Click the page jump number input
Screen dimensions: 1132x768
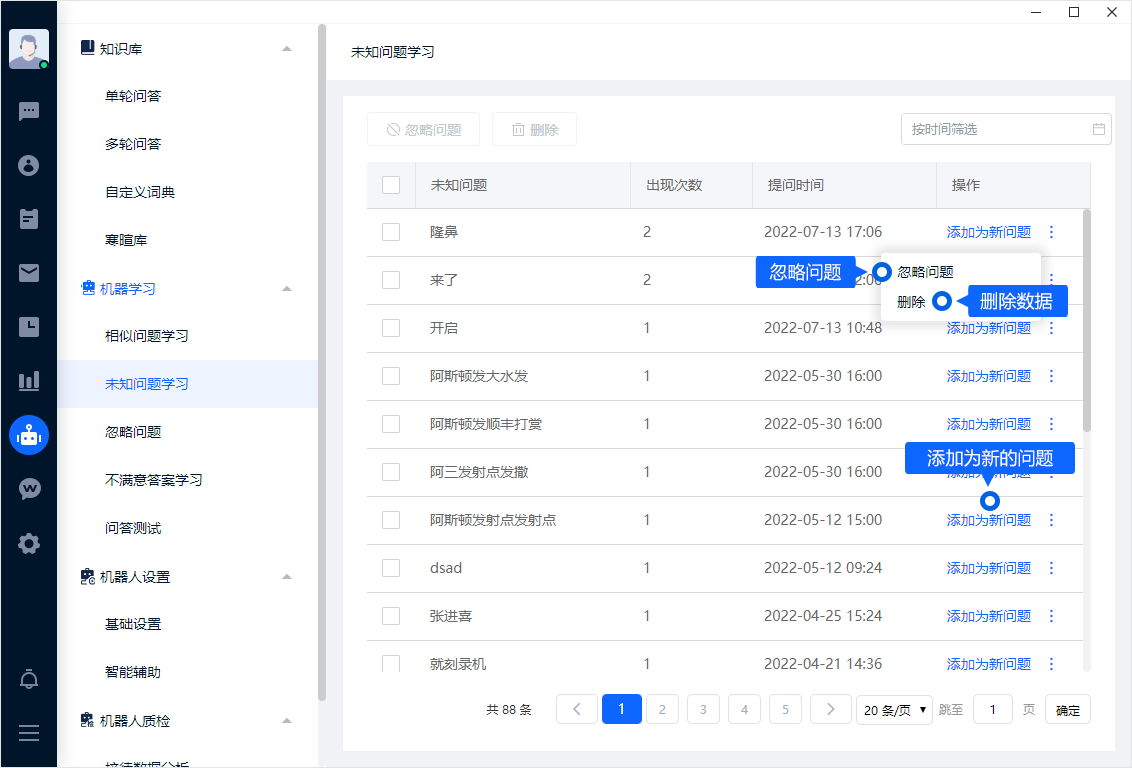pos(993,710)
